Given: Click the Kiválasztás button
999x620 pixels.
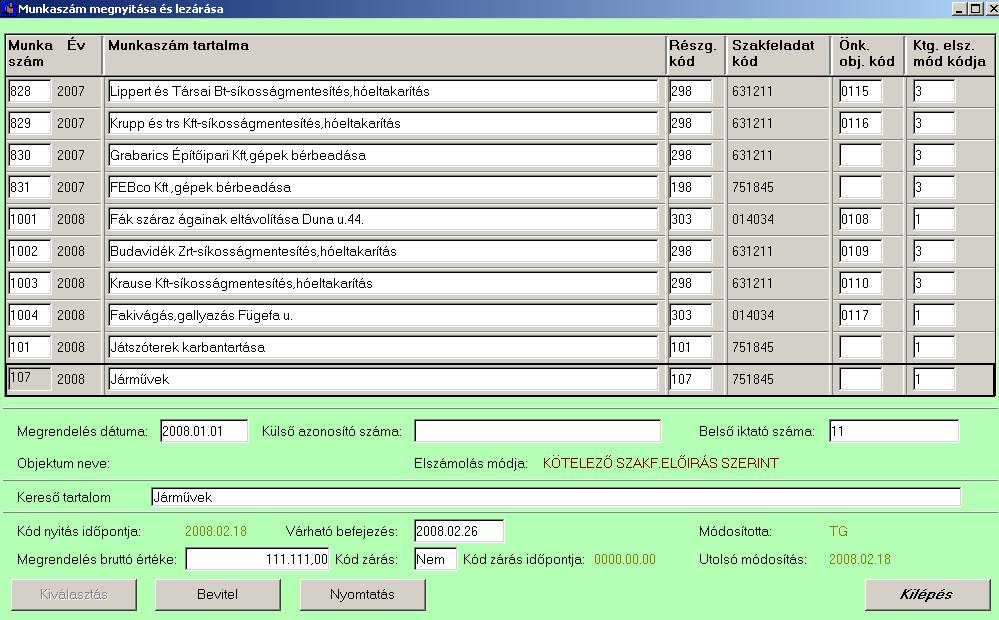Looking at the screenshot, I should click(74, 595).
